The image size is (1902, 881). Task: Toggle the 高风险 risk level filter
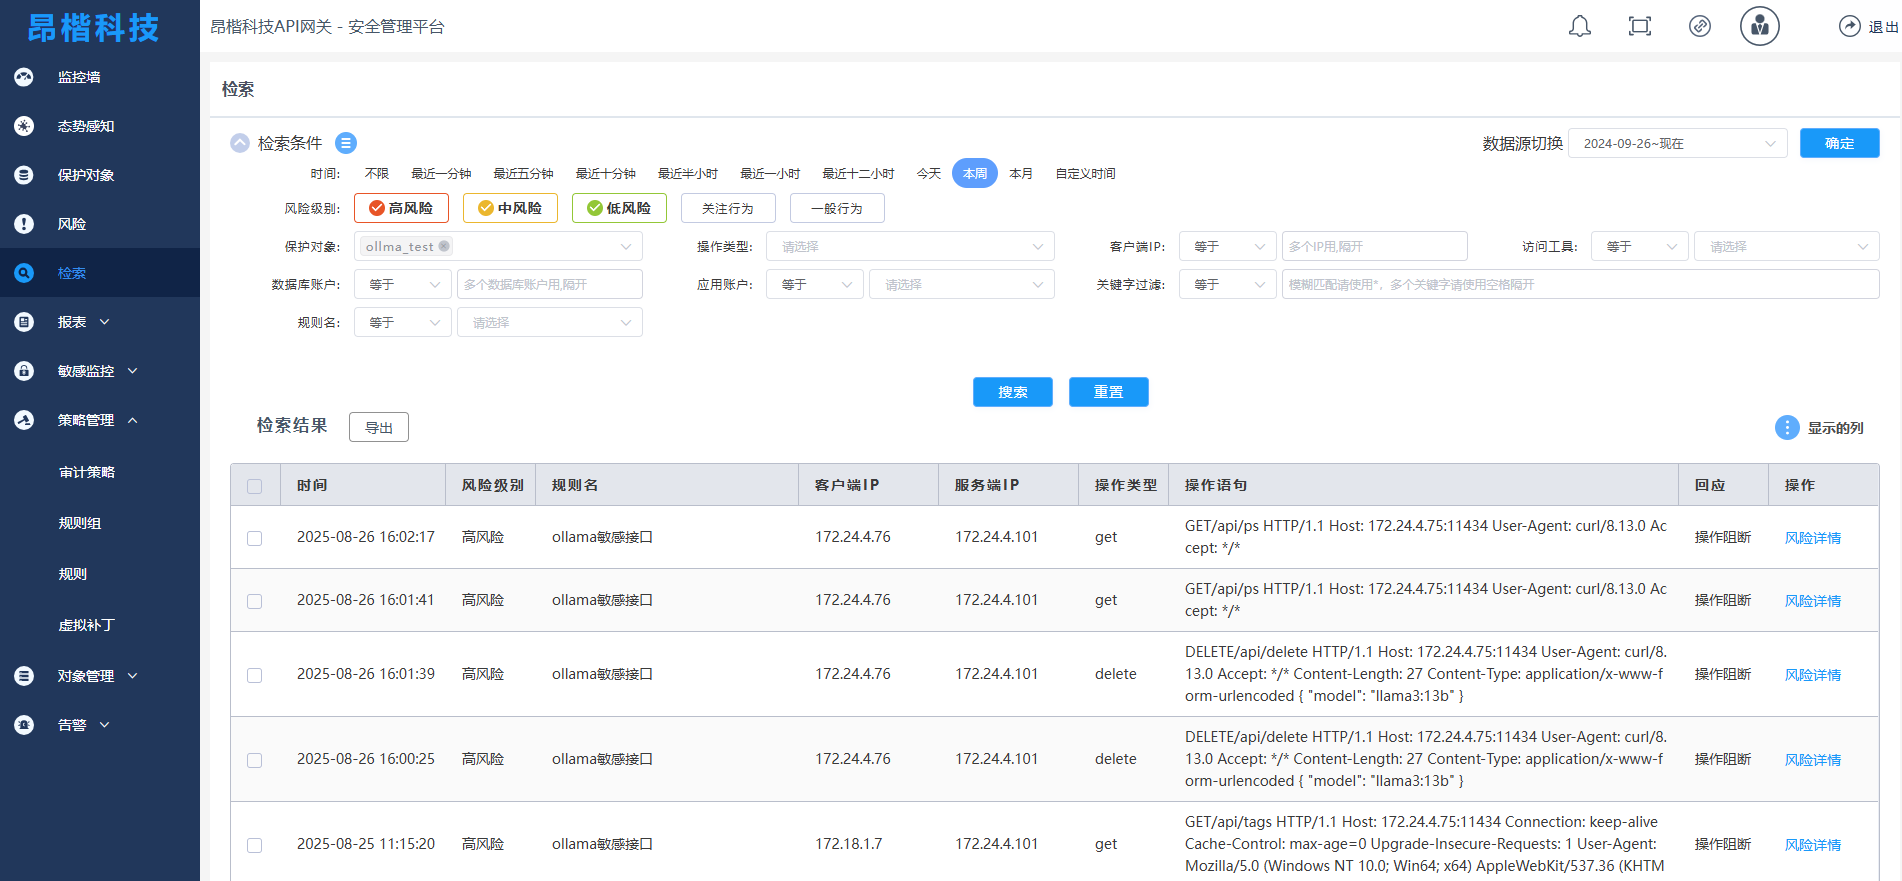(x=401, y=208)
